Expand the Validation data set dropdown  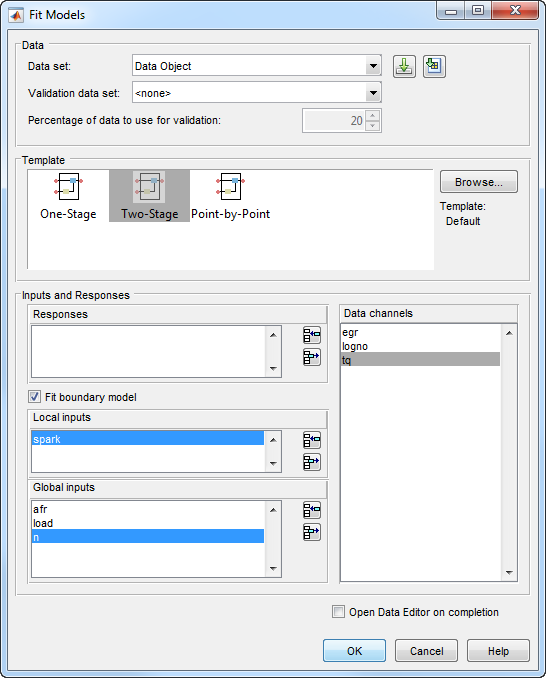pos(373,93)
